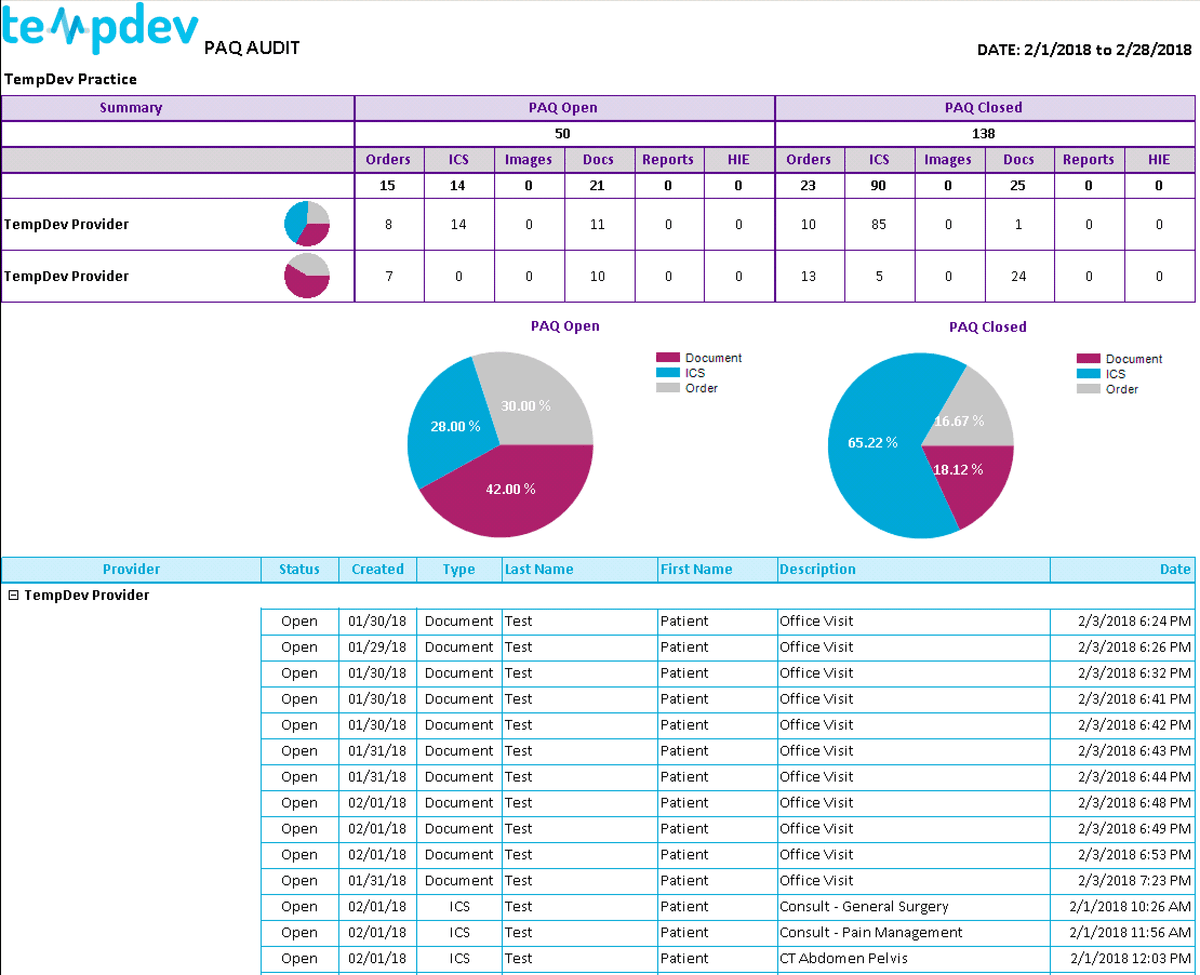Select the first provider's pie chart thumbnail

[x=306, y=224]
